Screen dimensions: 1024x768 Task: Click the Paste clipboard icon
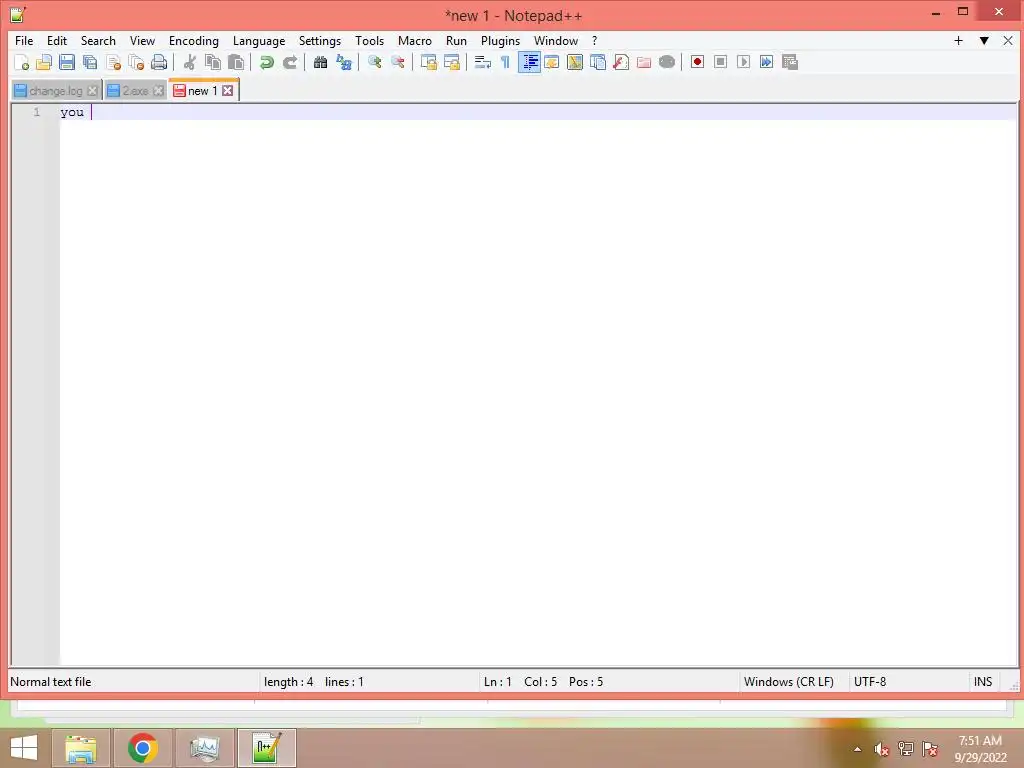pyautogui.click(x=236, y=62)
